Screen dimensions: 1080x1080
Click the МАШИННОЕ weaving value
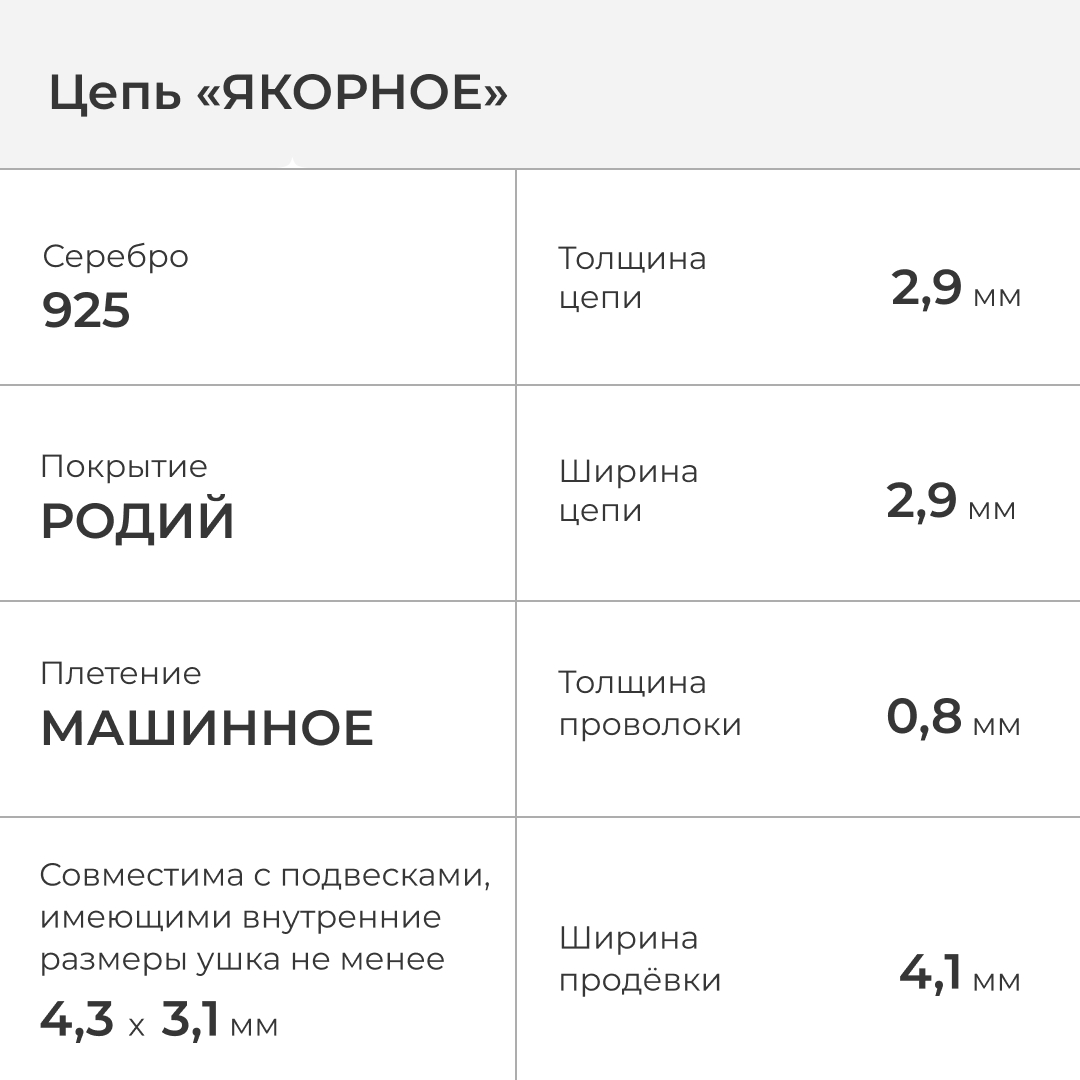[207, 729]
